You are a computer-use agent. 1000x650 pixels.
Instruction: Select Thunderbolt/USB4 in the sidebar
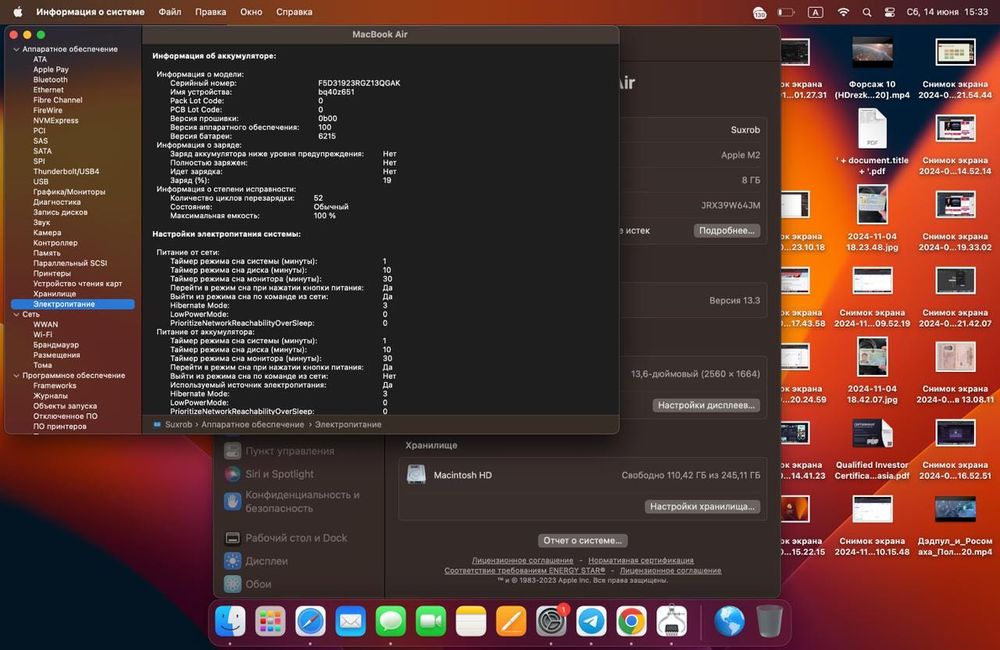(x=66, y=172)
